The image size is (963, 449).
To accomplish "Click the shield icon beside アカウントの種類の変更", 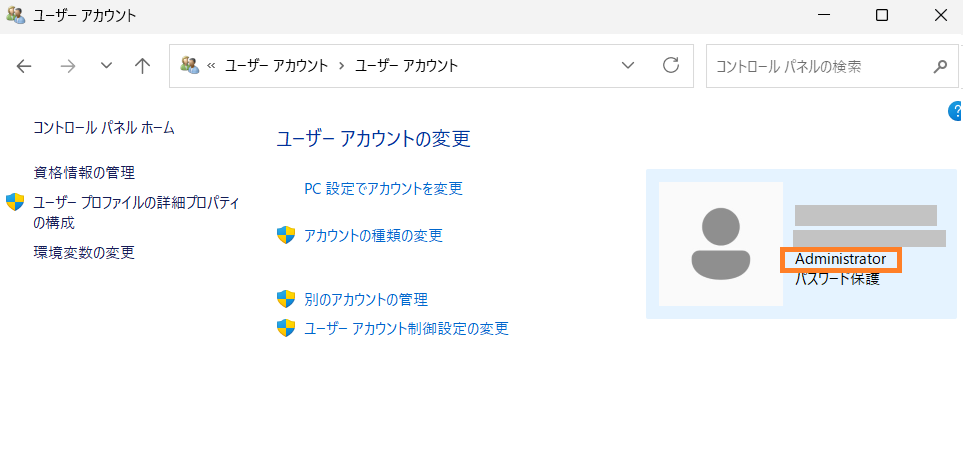I will click(x=286, y=235).
